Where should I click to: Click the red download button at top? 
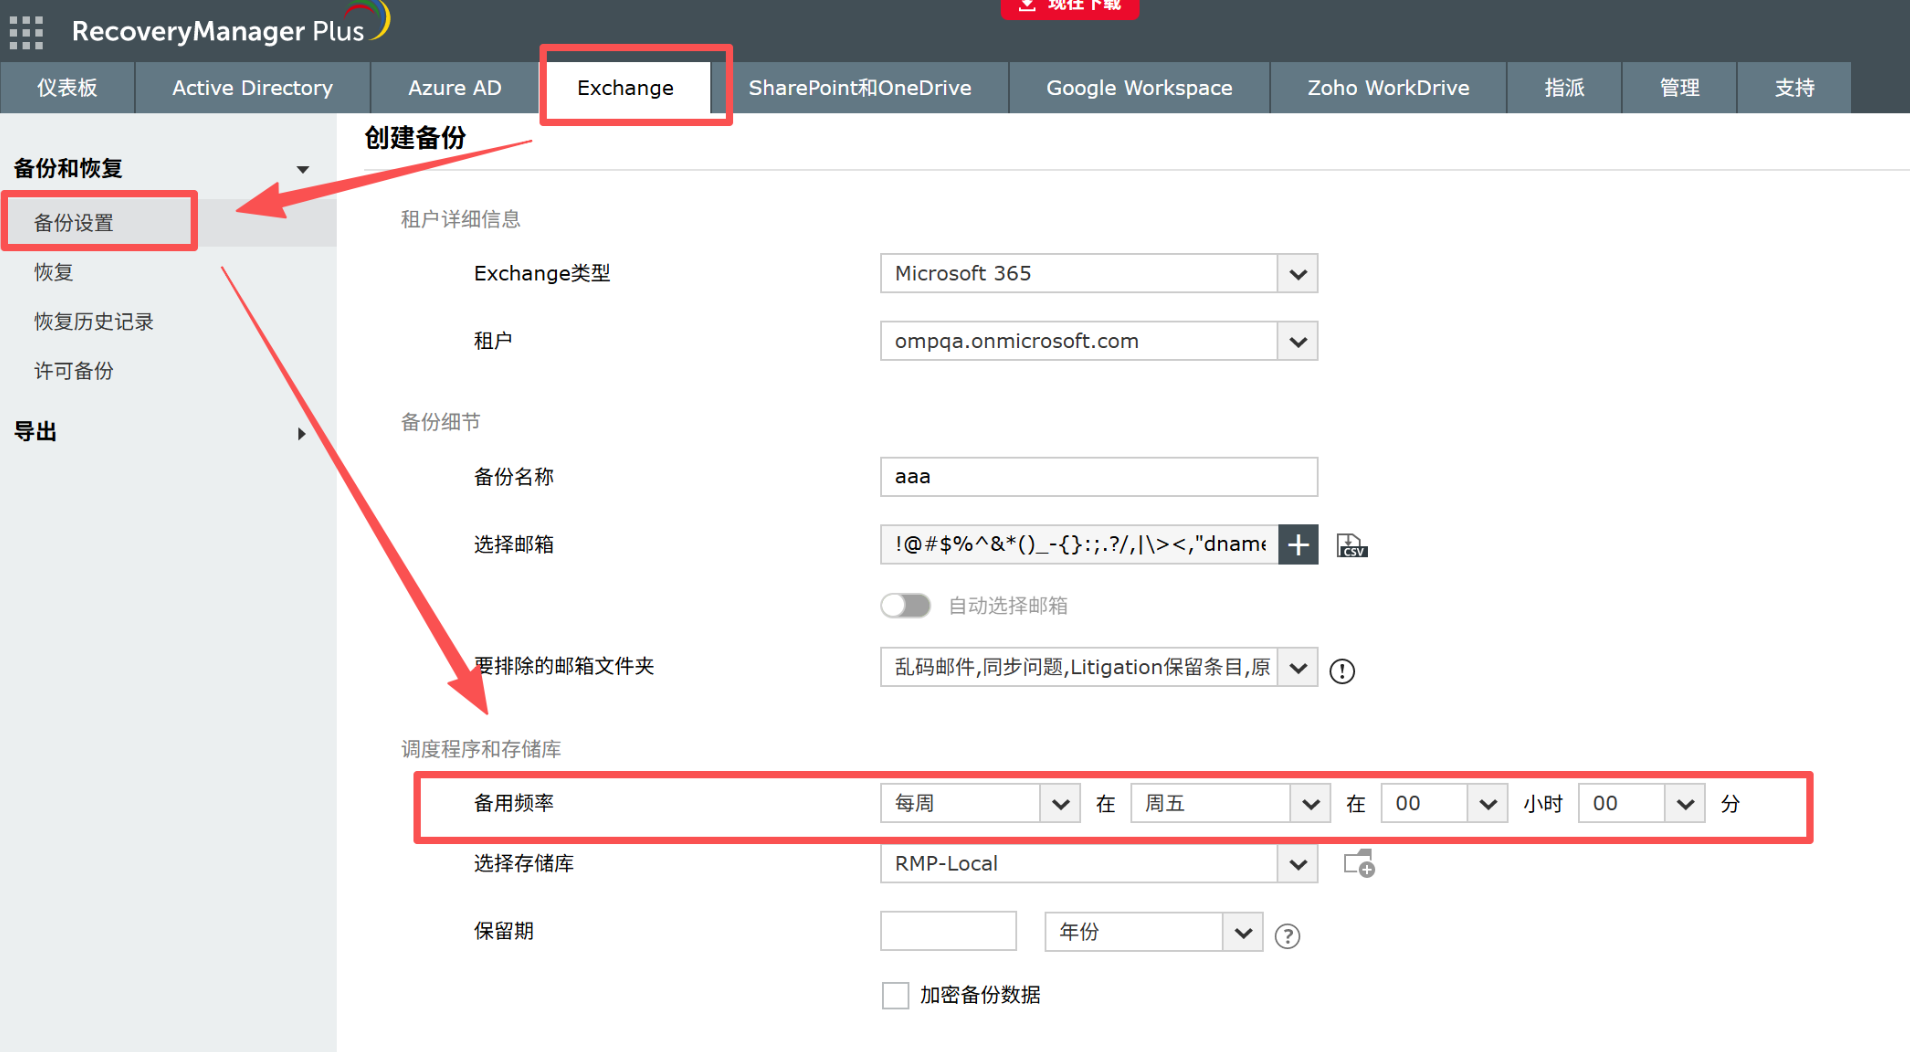coord(1069,6)
